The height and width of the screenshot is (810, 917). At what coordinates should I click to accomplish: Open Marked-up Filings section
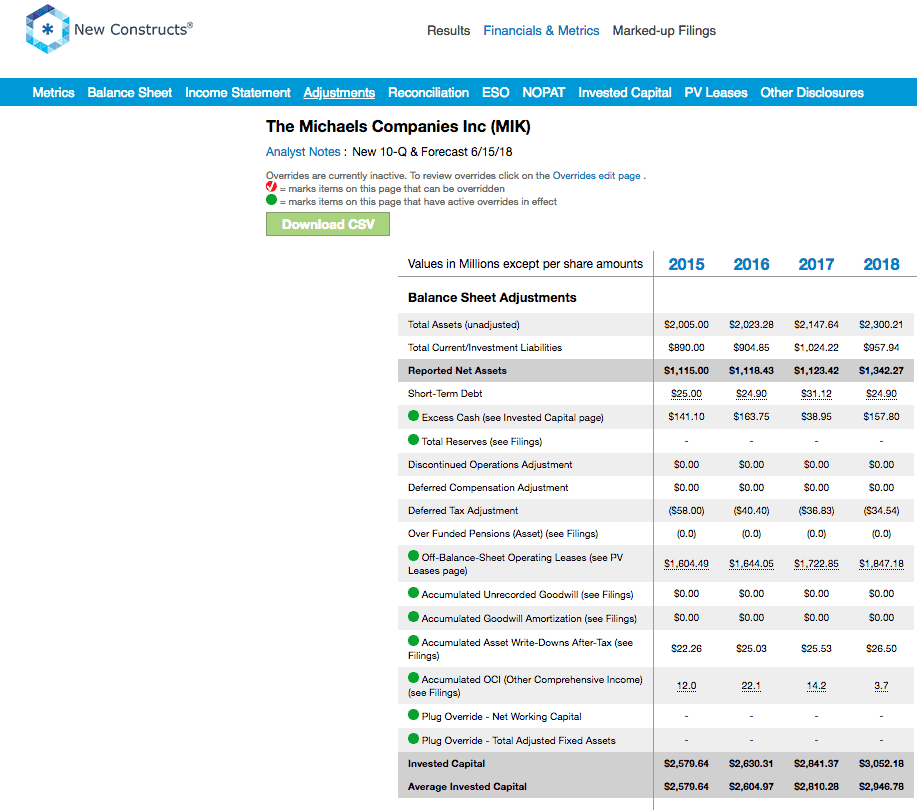[x=664, y=30]
